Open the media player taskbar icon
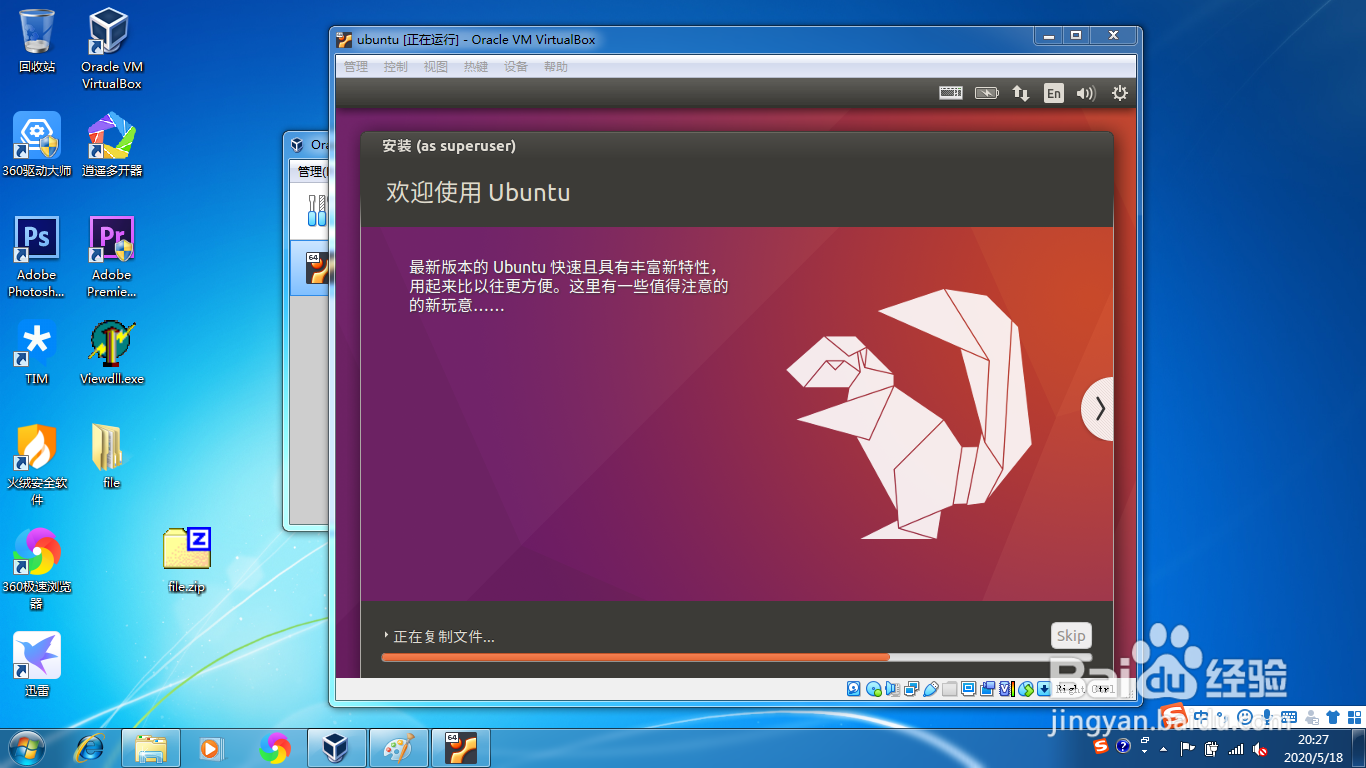 click(x=211, y=747)
